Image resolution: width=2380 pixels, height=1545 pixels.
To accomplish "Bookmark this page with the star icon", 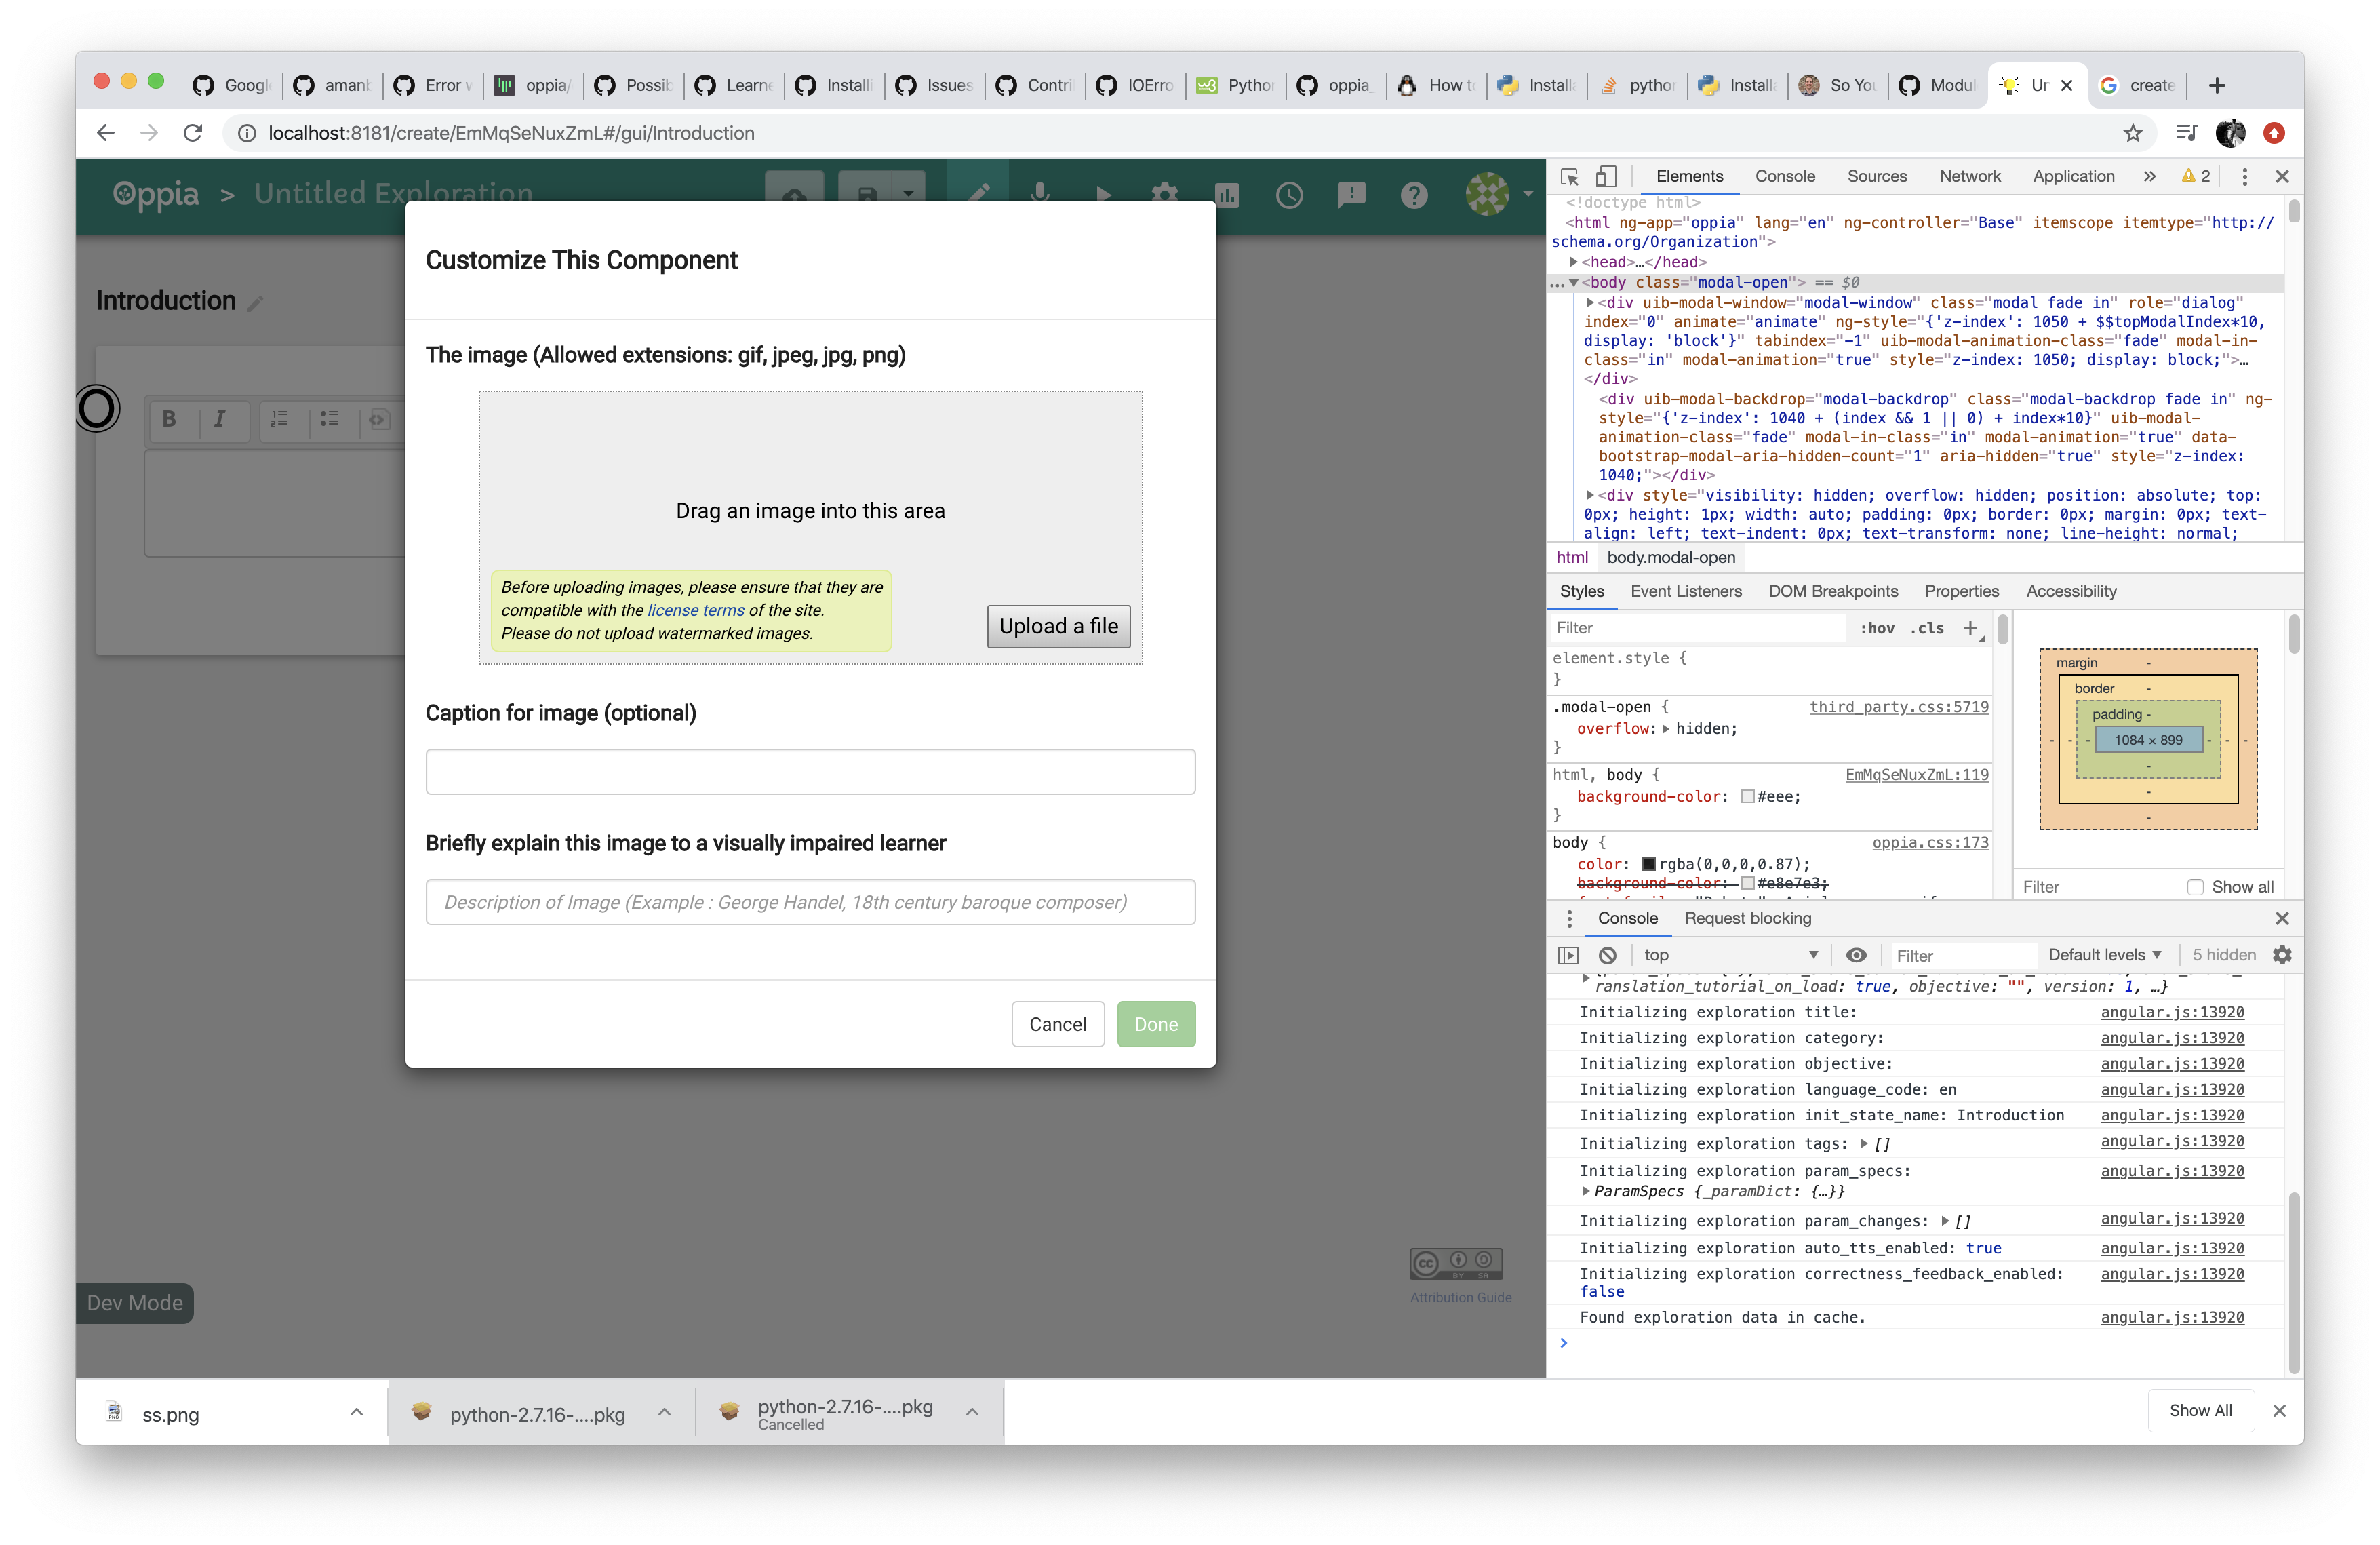I will coord(2133,133).
